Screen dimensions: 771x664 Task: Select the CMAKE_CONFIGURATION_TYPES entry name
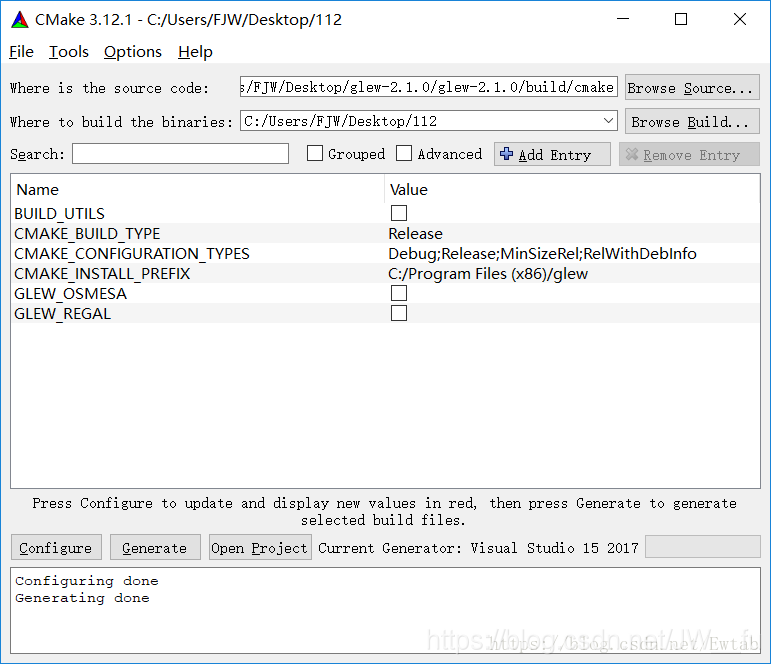tap(132, 254)
